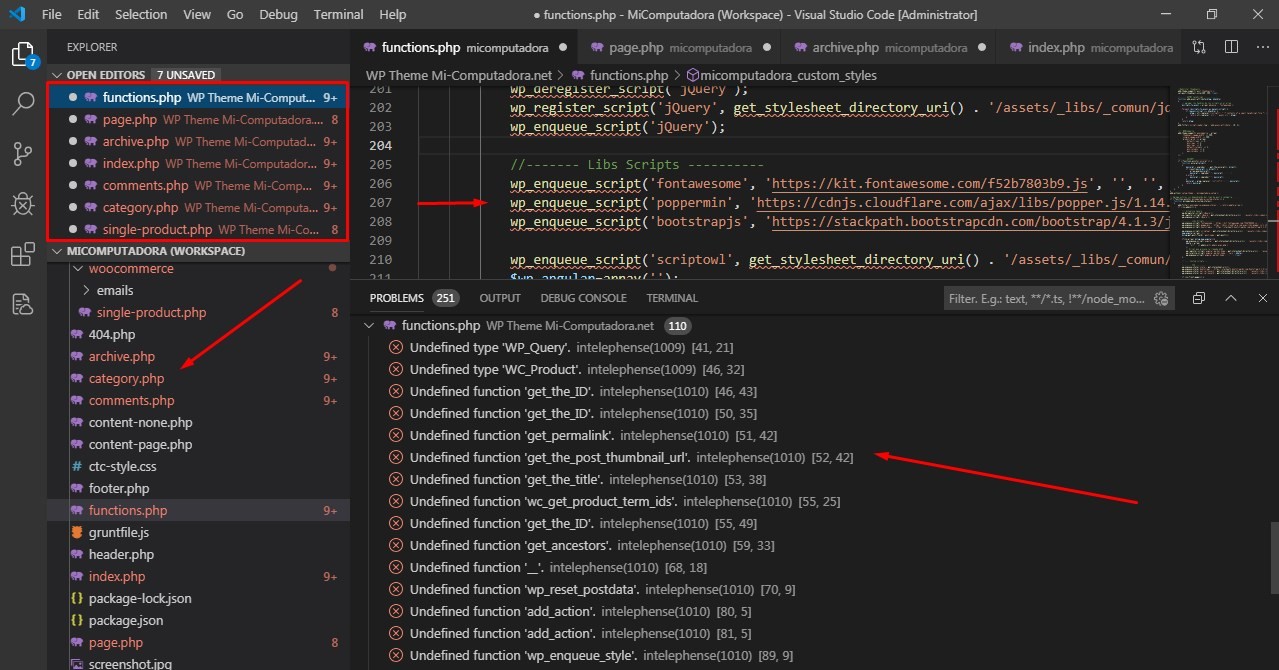1279x670 pixels.
Task: Split the editor to the right
Action: coord(1231,47)
